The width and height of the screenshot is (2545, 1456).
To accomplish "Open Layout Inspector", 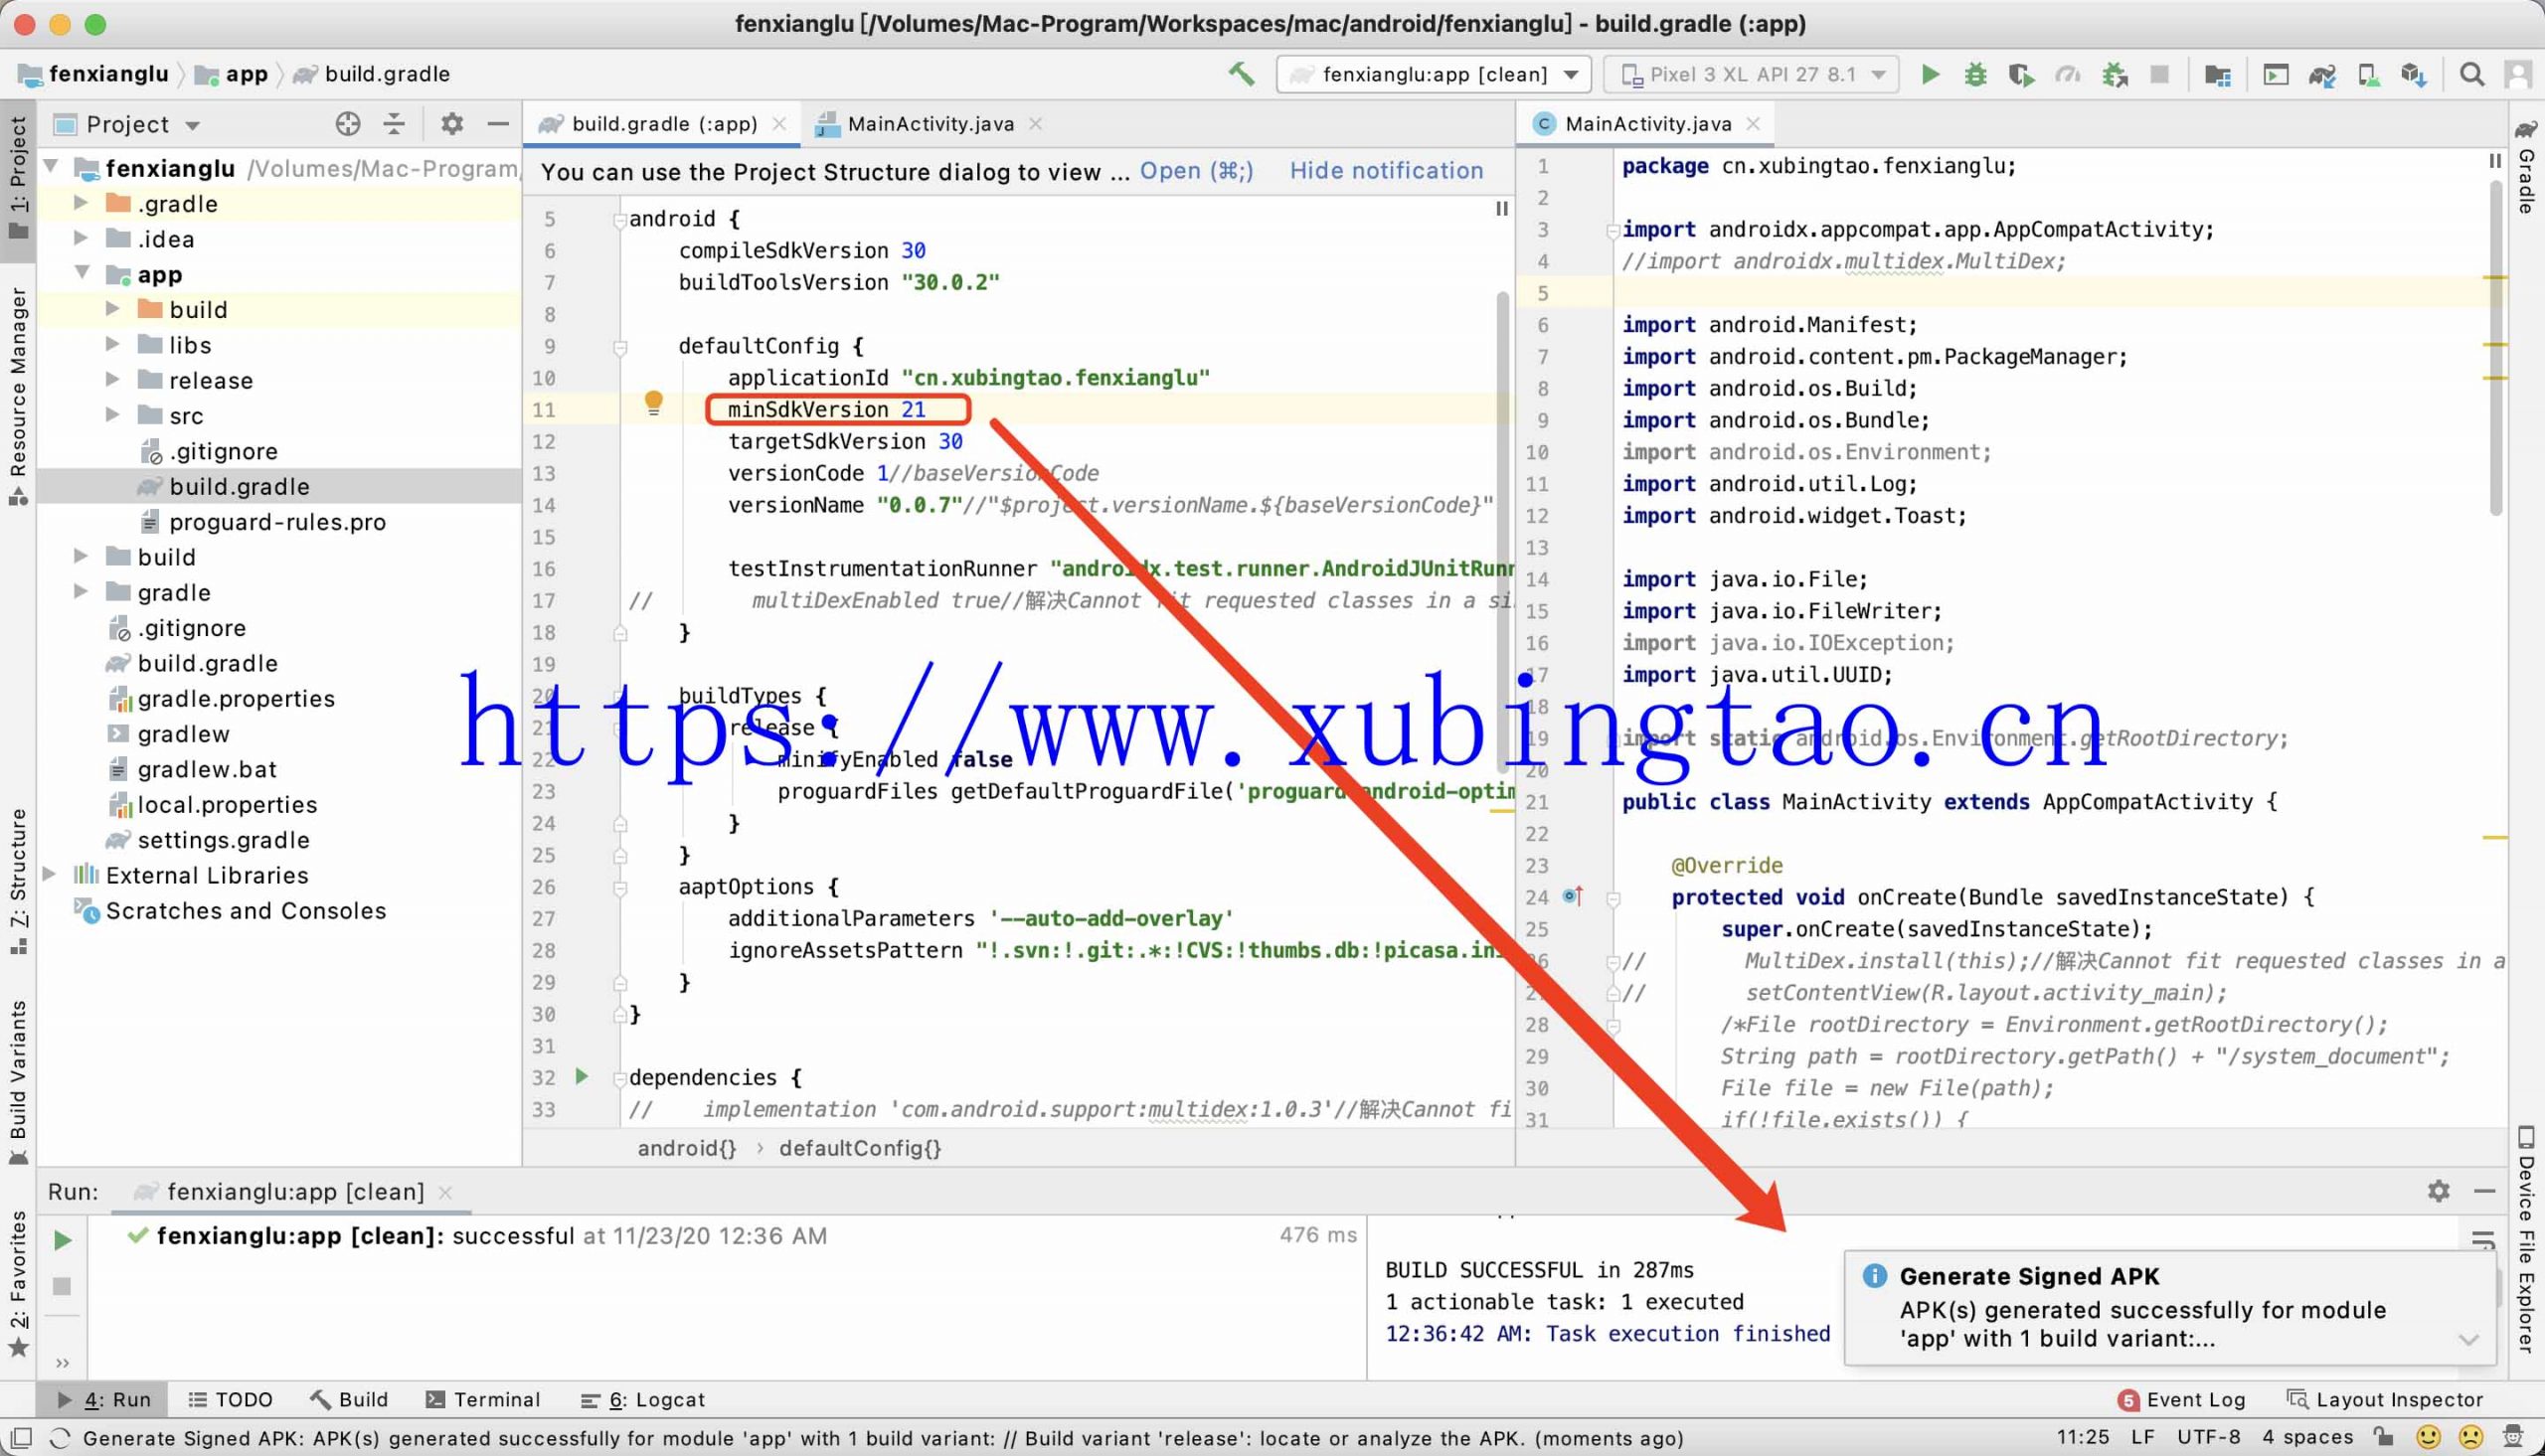I will pos(2386,1399).
